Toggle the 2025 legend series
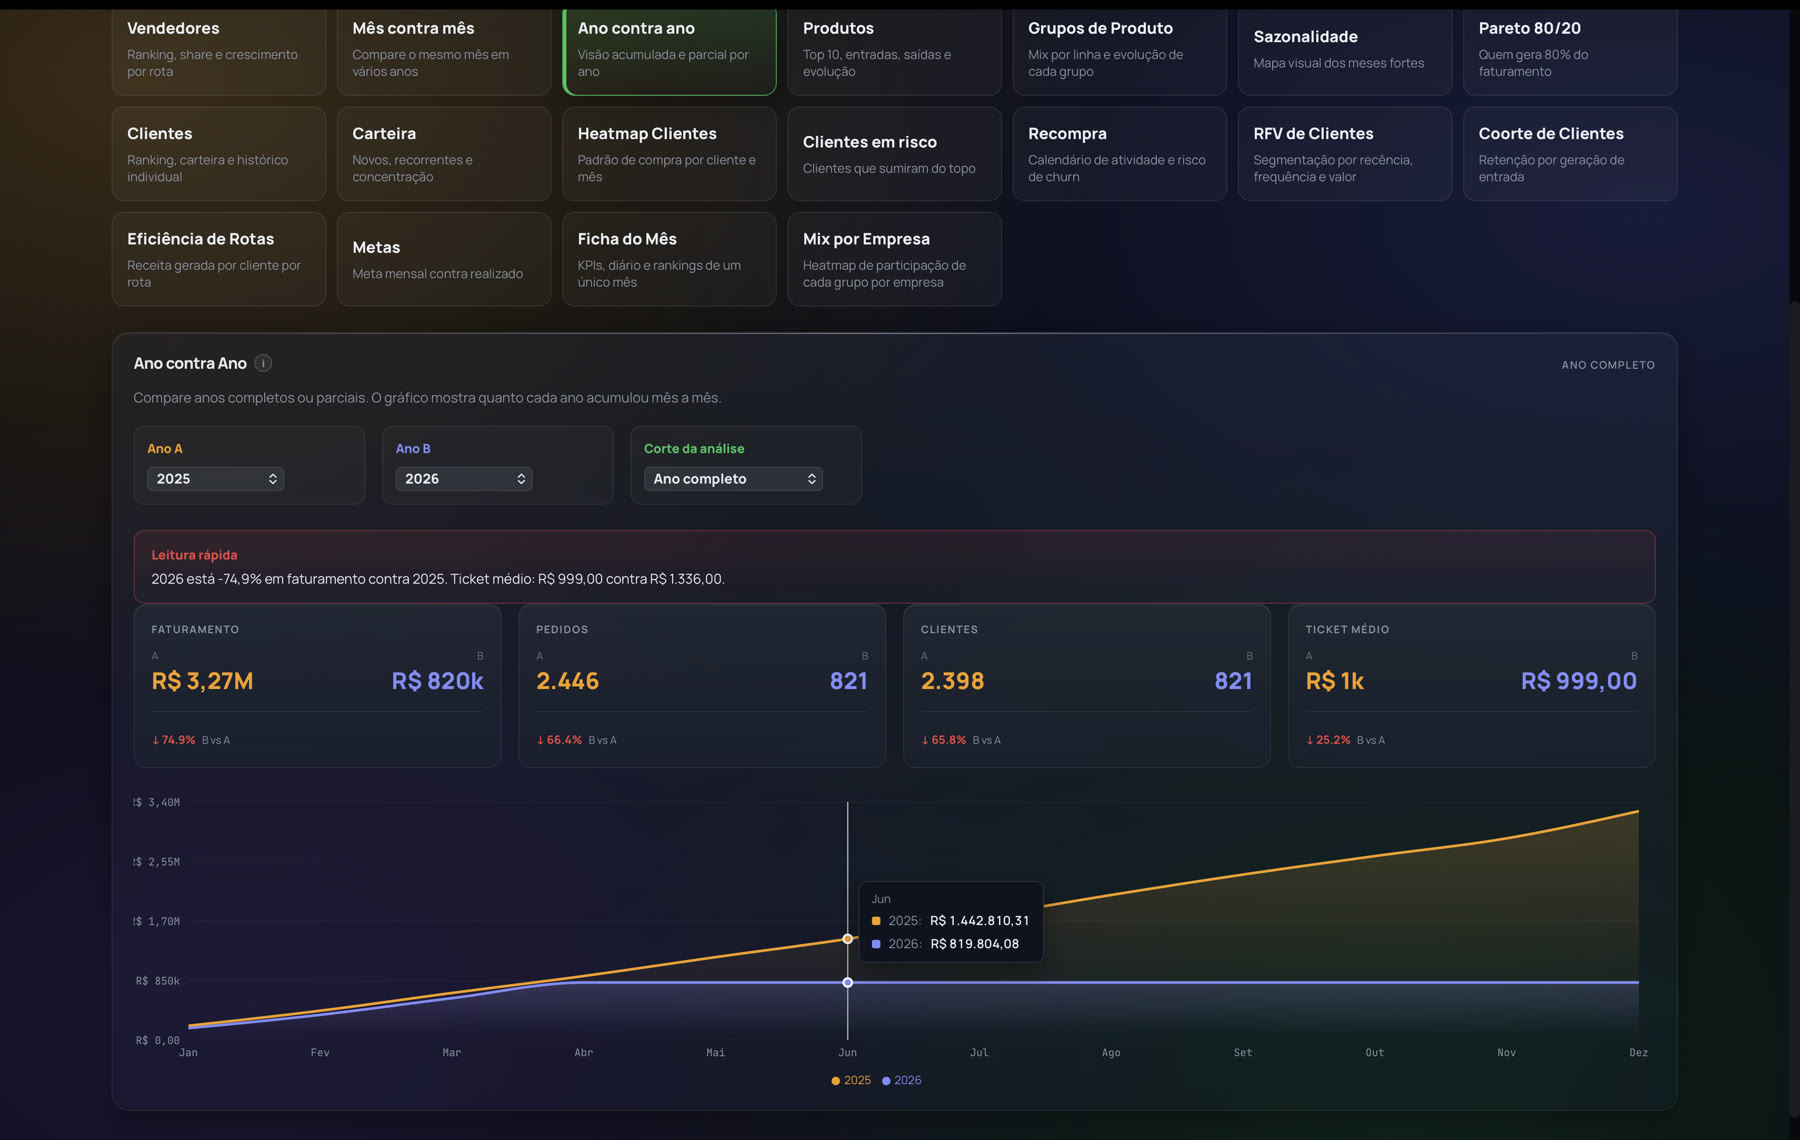 [851, 1080]
